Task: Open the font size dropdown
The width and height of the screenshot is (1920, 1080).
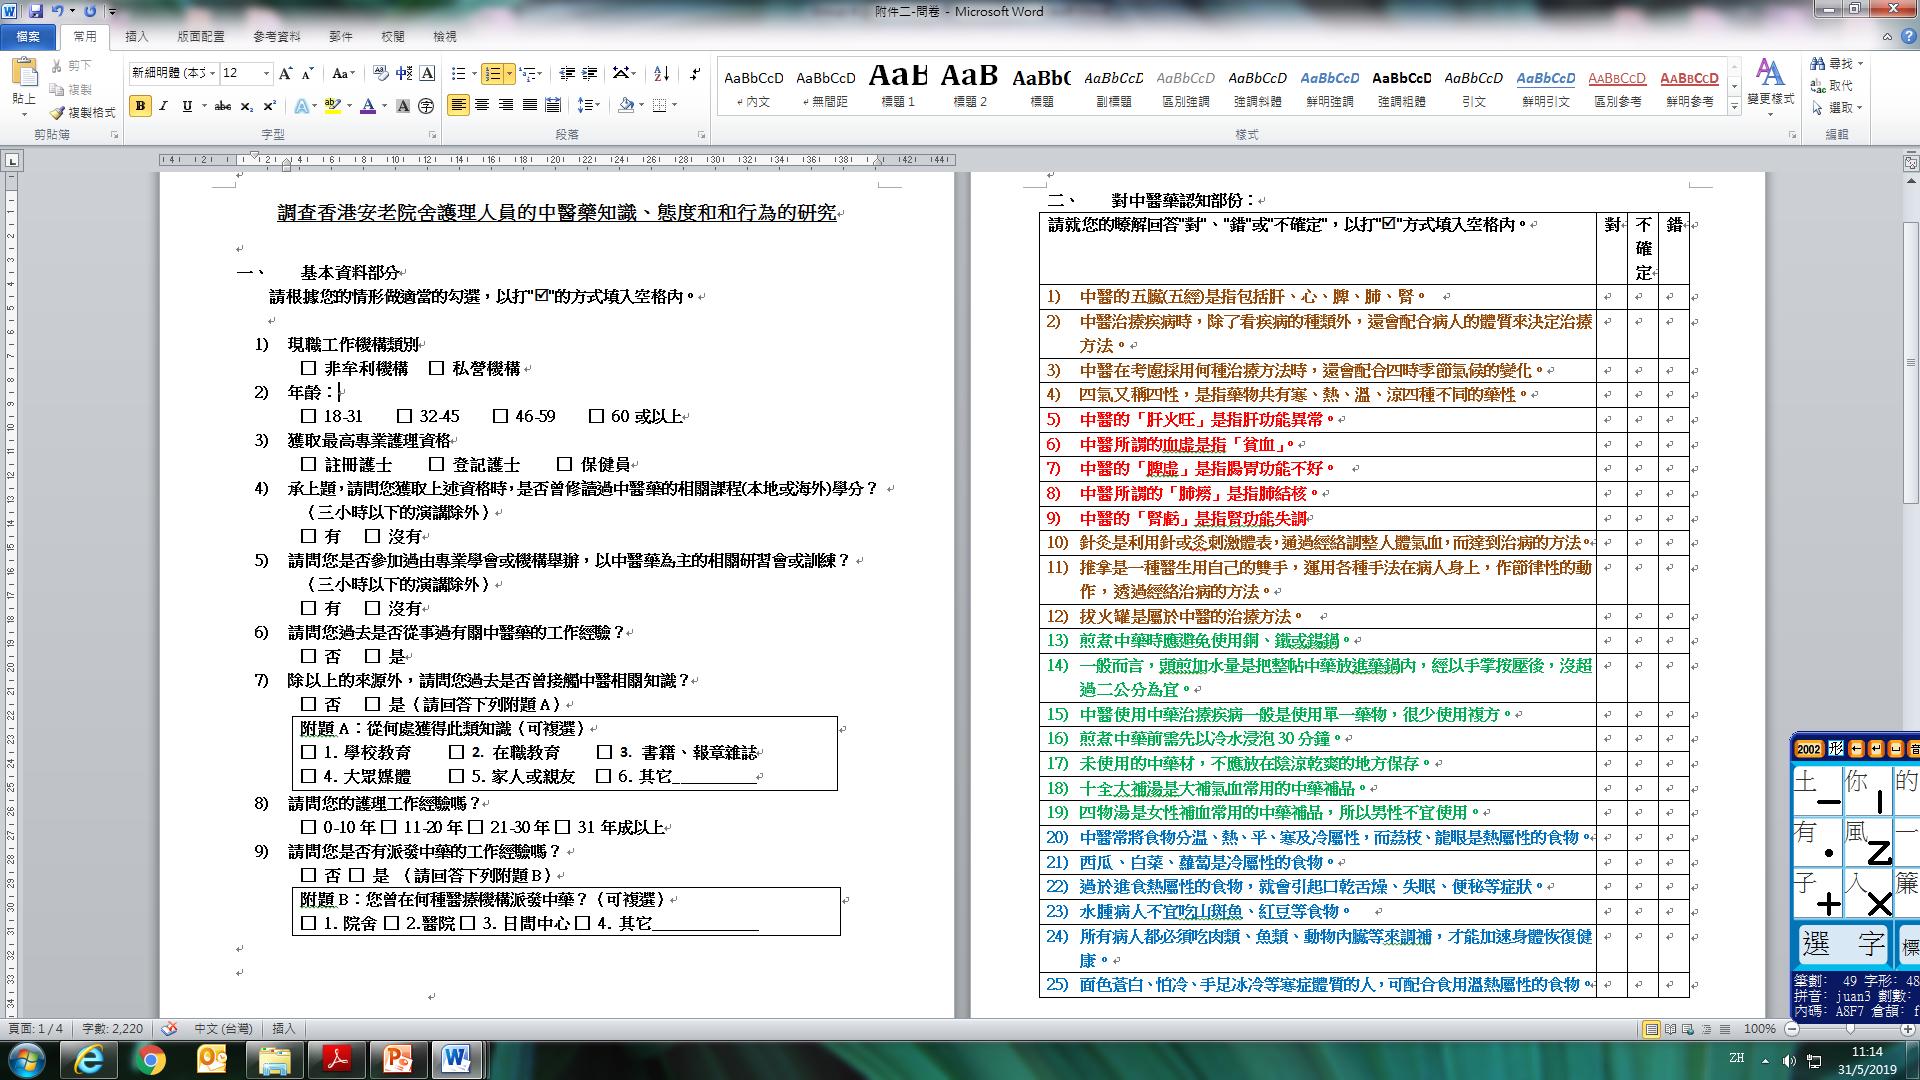Action: (266, 74)
